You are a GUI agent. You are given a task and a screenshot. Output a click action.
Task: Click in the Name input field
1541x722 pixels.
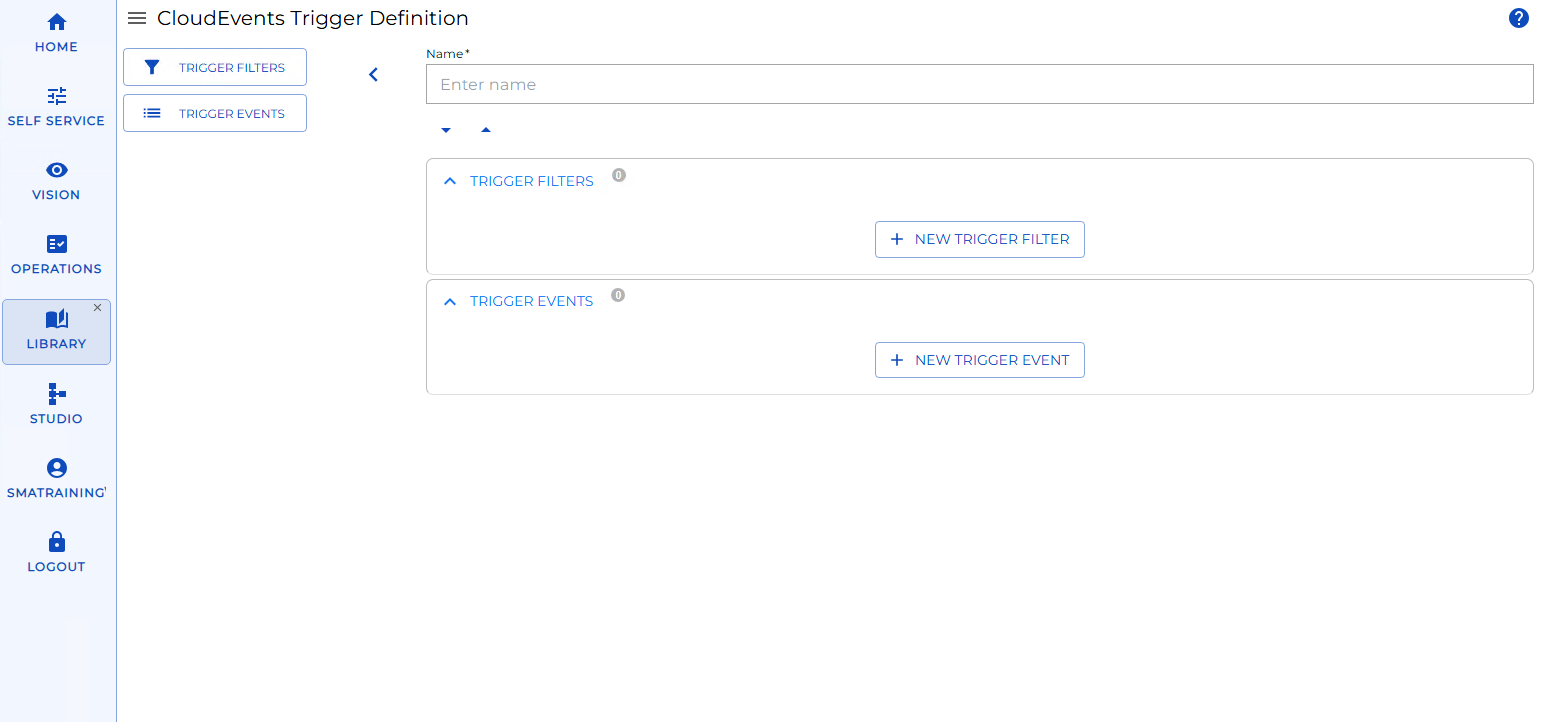tap(979, 84)
